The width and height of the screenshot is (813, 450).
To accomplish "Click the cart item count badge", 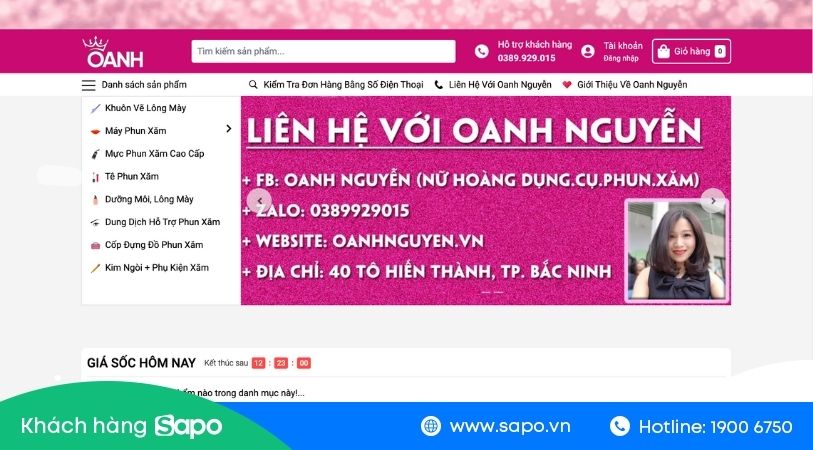I will (x=720, y=51).
